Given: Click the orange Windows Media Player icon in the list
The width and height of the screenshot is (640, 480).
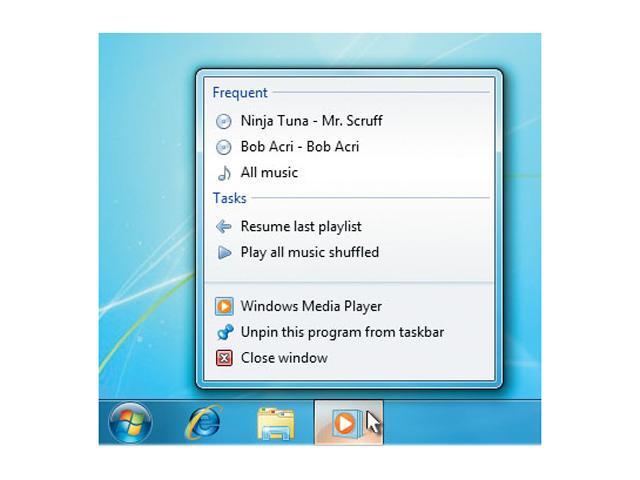Looking at the screenshot, I should point(224,307).
